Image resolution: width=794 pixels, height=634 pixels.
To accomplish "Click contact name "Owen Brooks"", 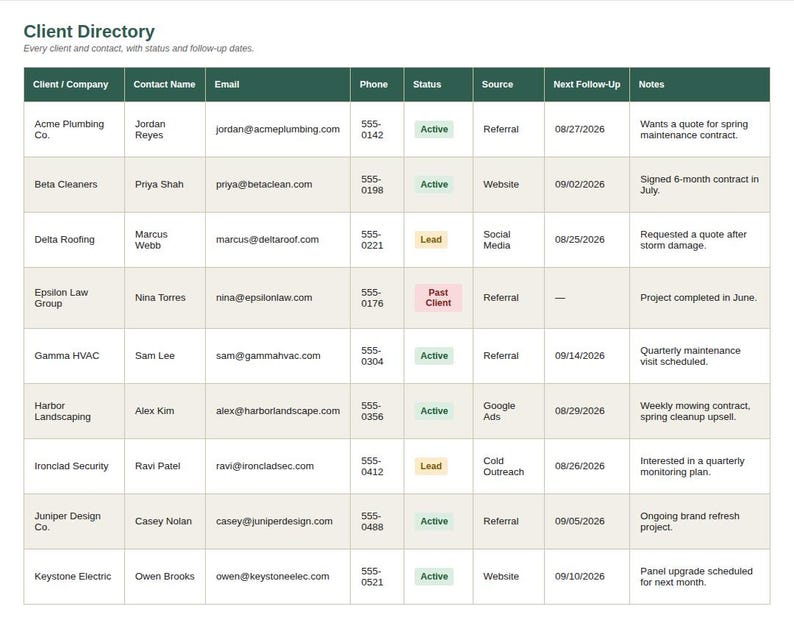I will coord(165,577).
